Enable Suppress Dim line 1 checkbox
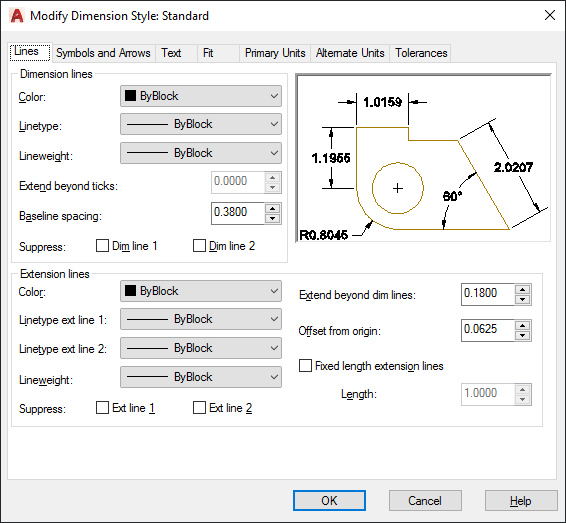This screenshot has width=566, height=523. point(103,246)
